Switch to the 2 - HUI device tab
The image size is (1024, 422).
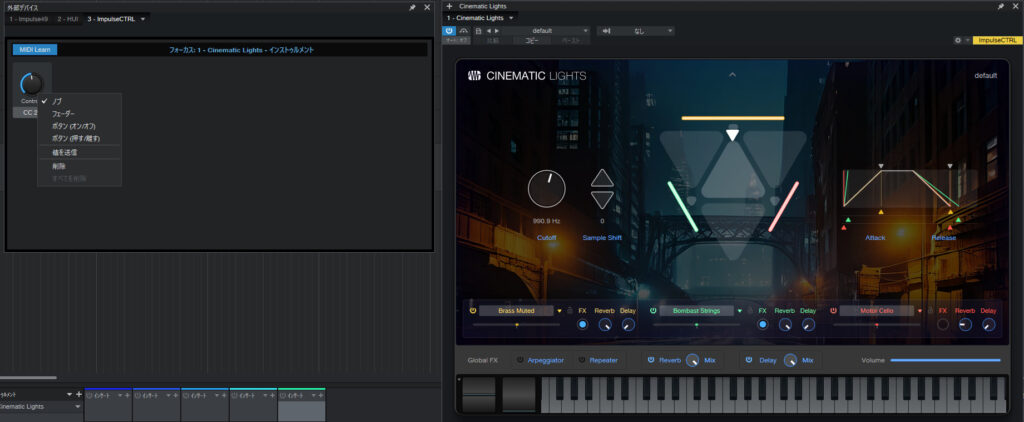(68, 19)
